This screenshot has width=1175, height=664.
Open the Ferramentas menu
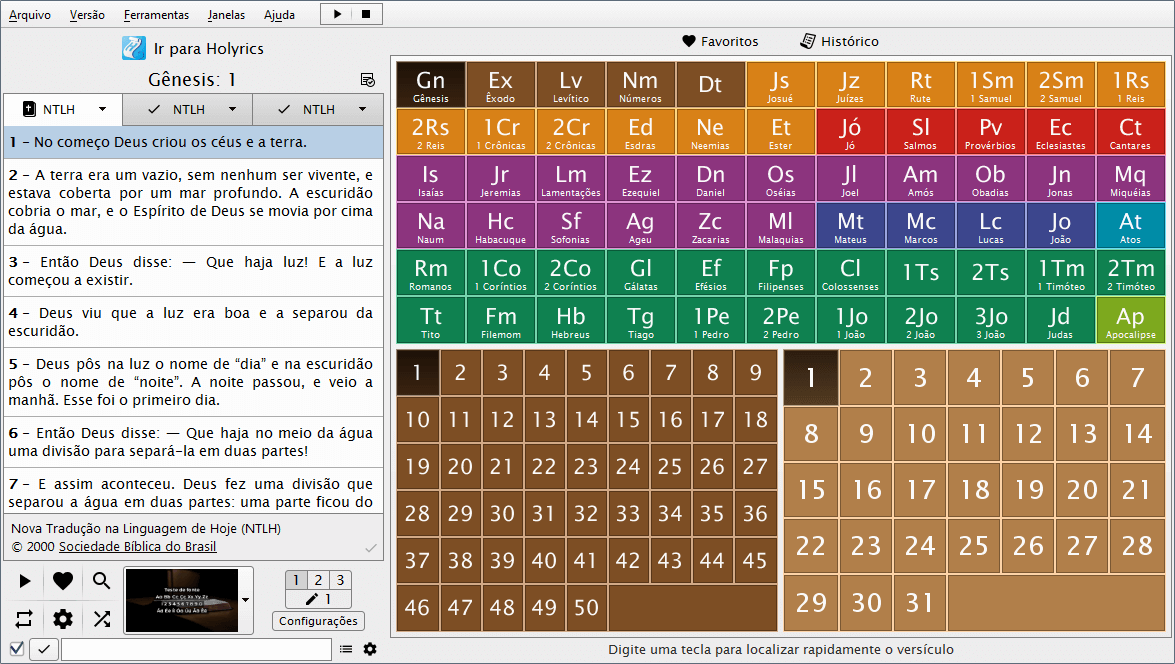coord(156,15)
